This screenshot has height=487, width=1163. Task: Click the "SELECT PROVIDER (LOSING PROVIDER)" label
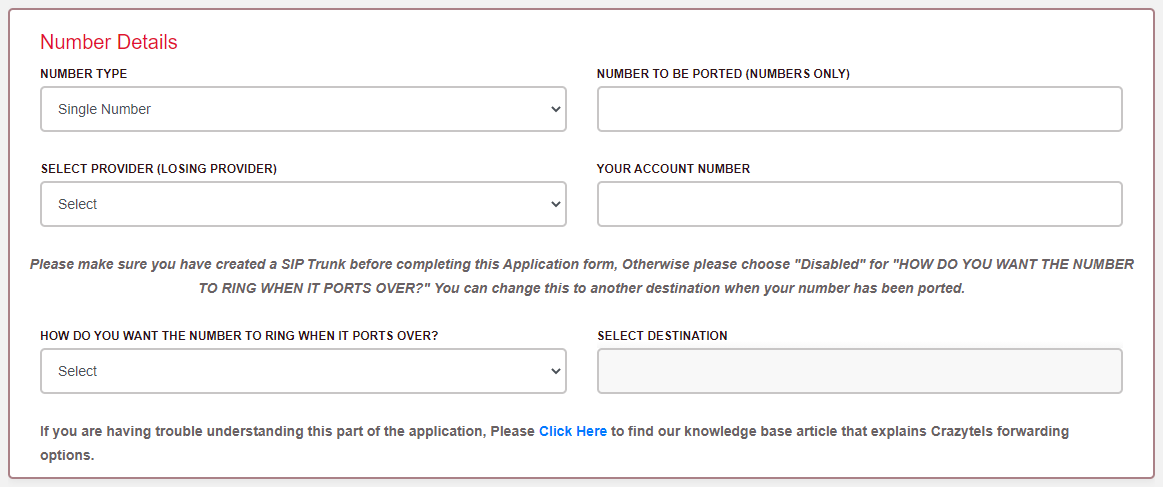point(159,169)
